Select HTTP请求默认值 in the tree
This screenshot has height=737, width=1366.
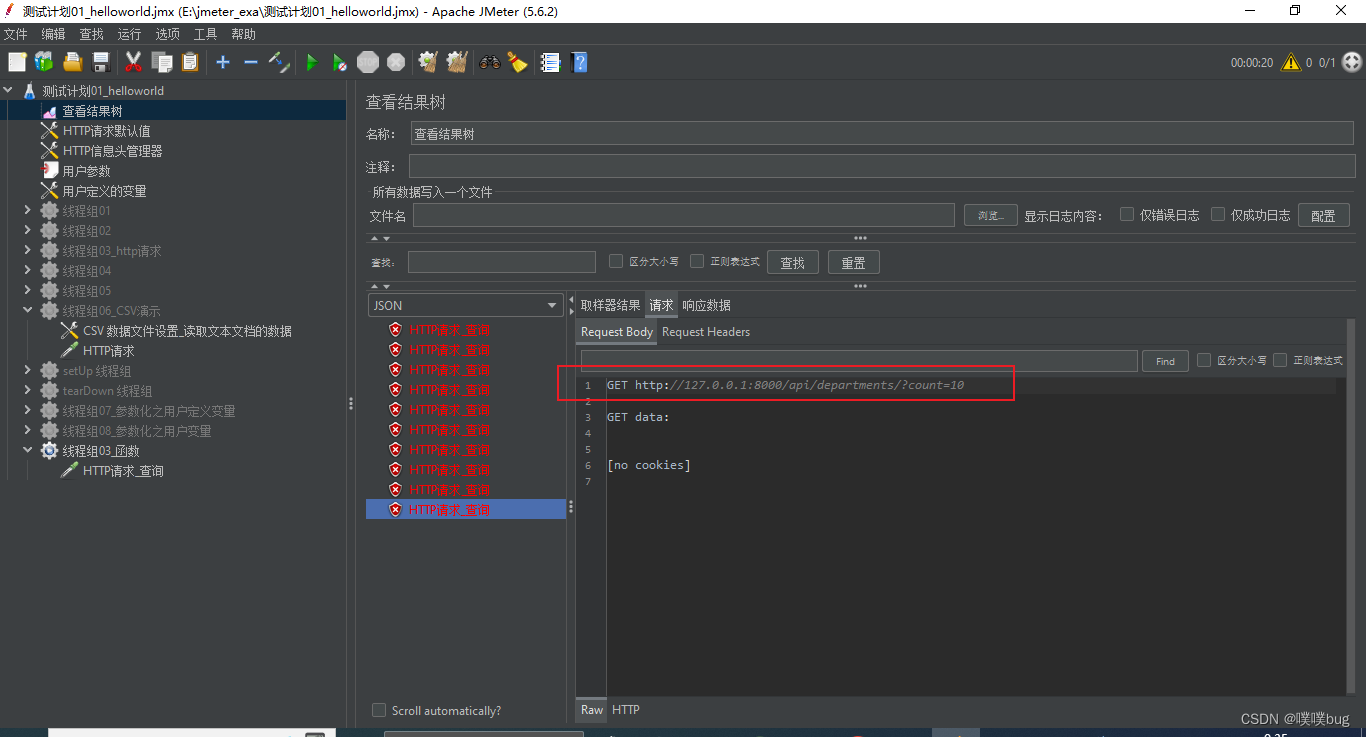[x=106, y=131]
